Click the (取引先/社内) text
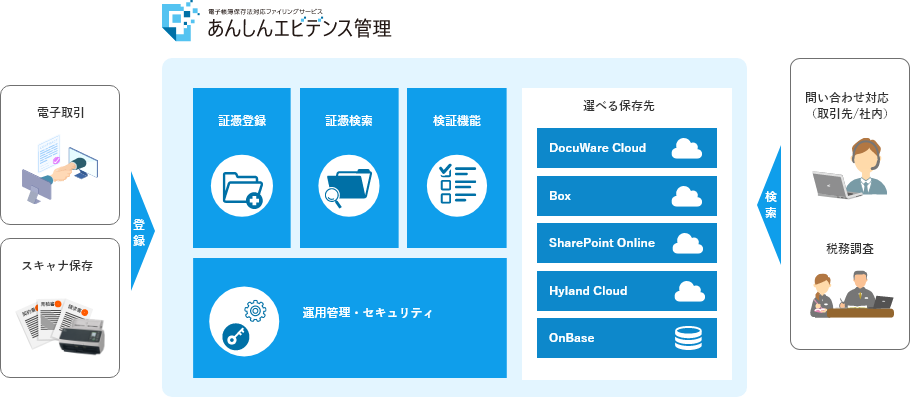The image size is (910, 397). [850, 114]
